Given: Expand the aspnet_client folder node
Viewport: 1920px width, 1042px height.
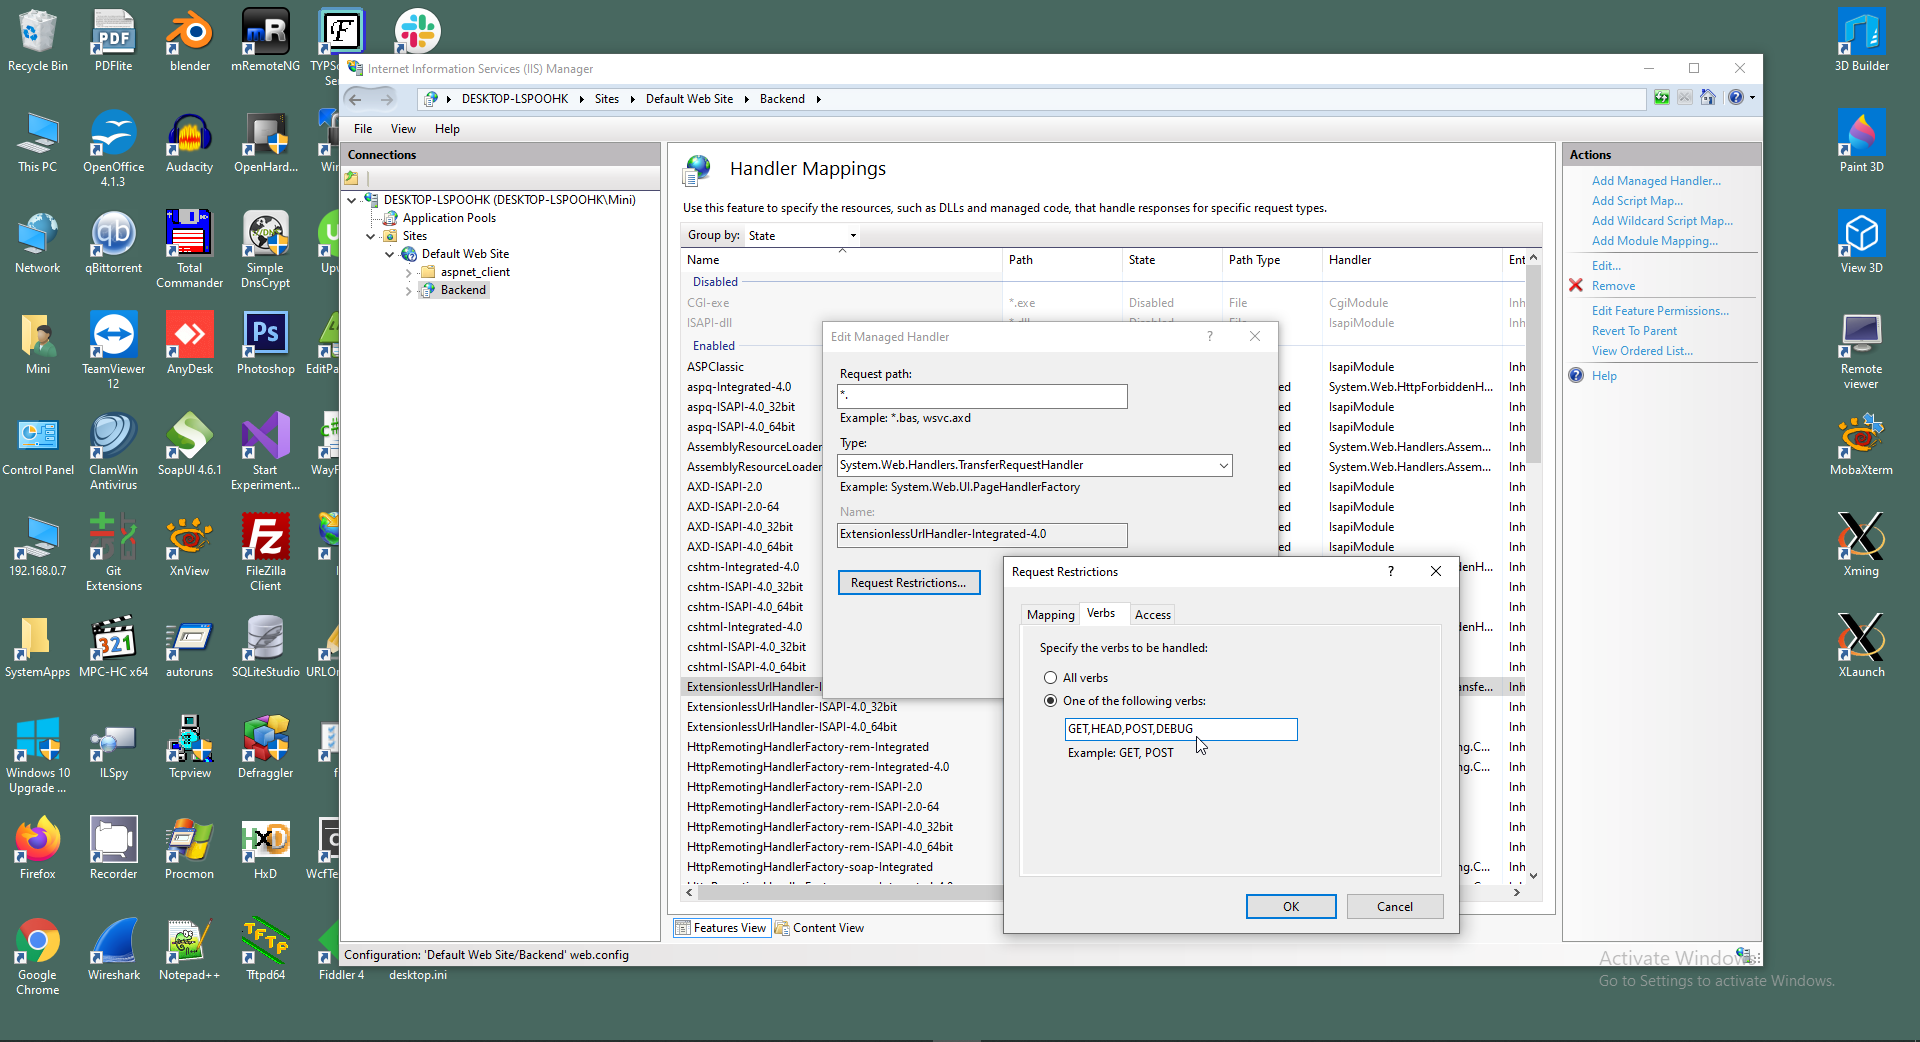Looking at the screenshot, I should point(409,272).
